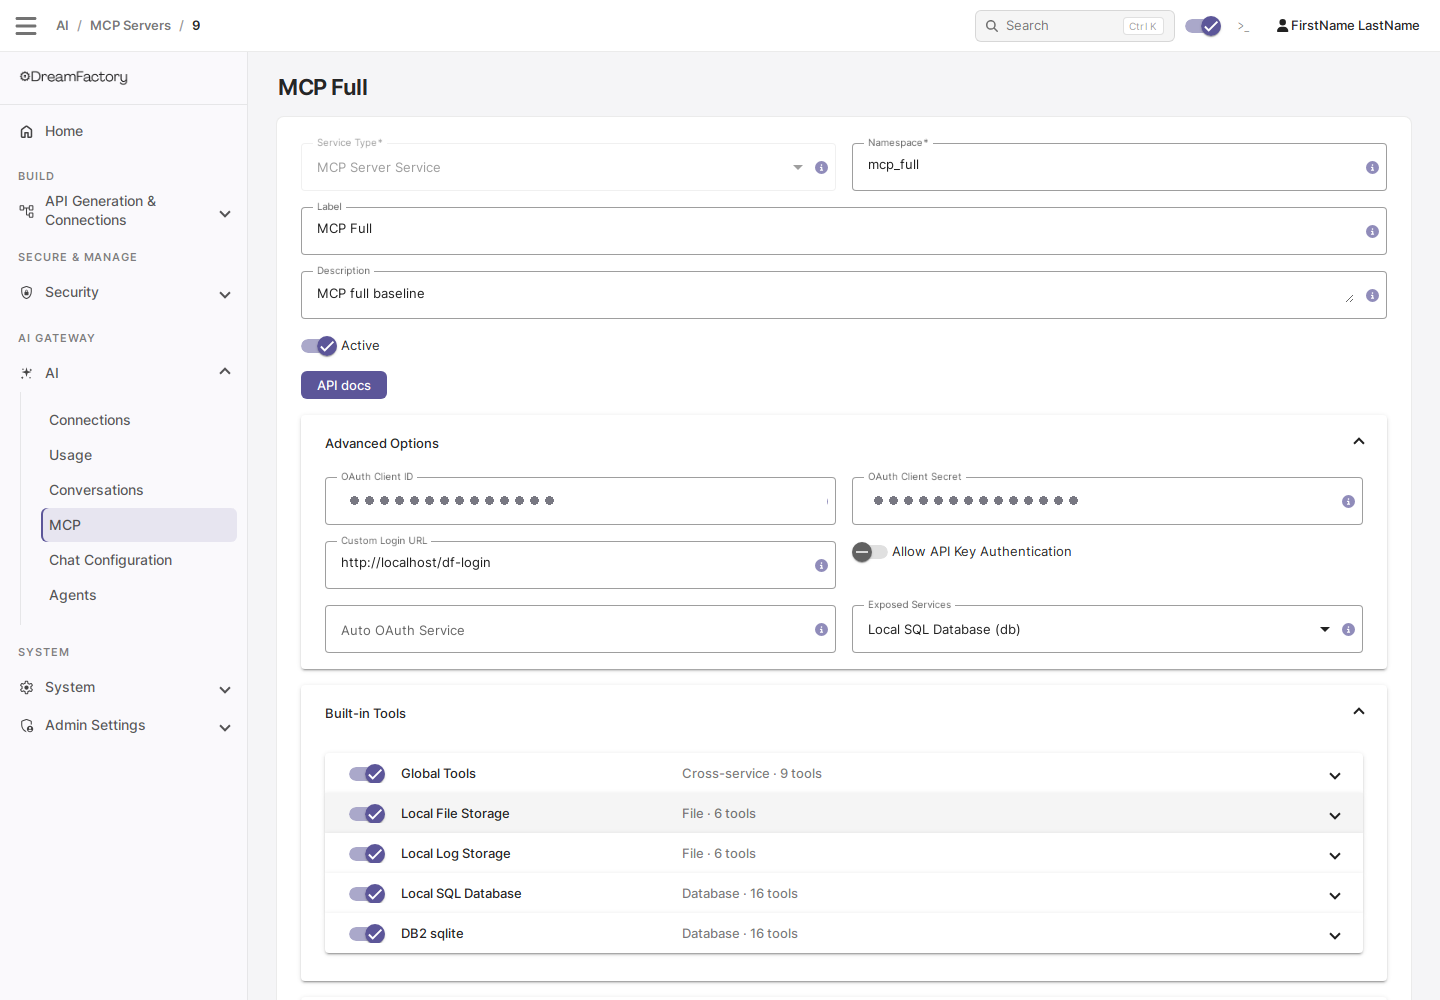1440x1000 pixels.
Task: Toggle Local Log Storage switch
Action: (367, 854)
